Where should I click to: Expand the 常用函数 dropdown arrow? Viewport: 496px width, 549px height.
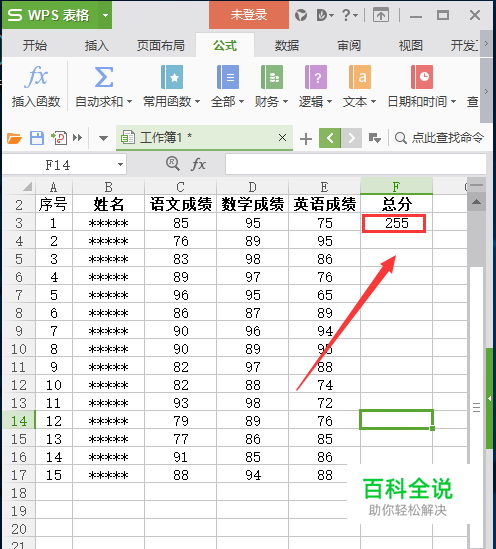pos(197,102)
